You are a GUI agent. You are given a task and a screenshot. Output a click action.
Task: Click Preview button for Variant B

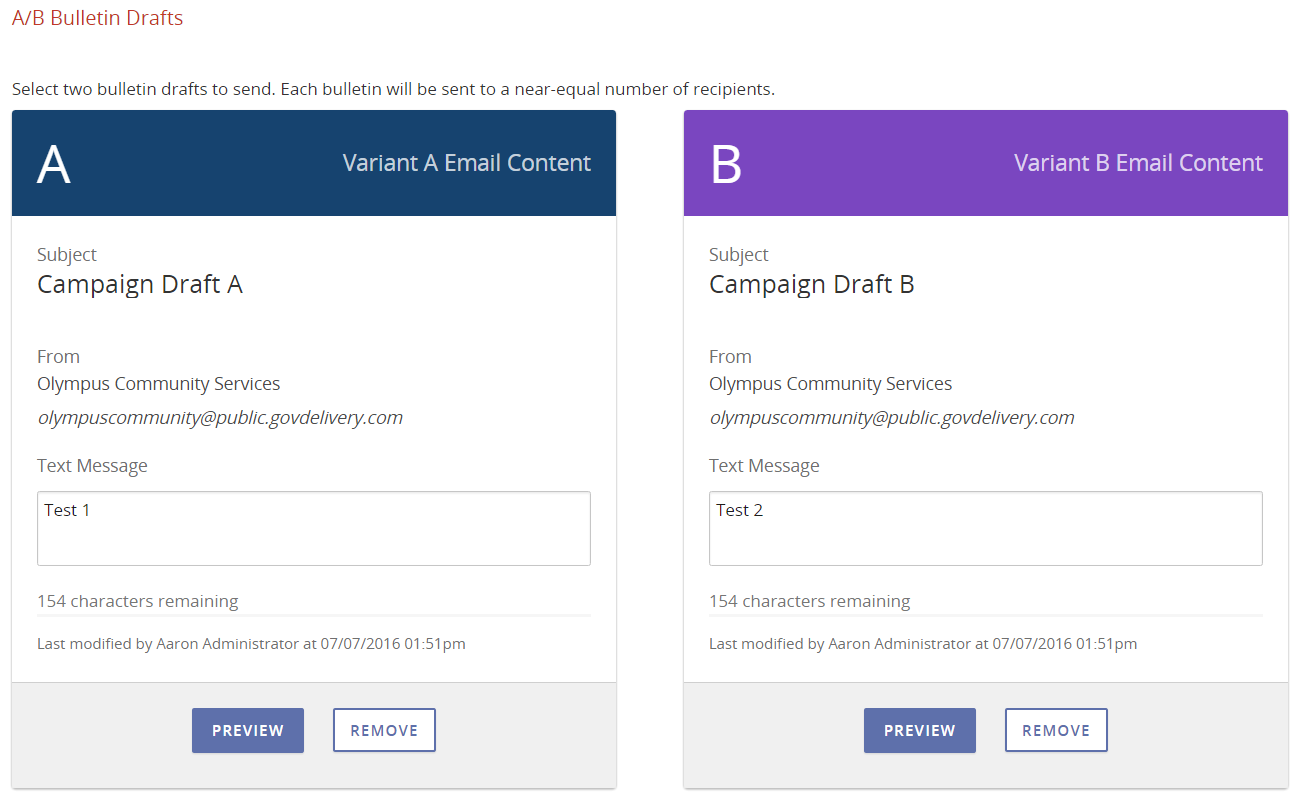point(919,730)
